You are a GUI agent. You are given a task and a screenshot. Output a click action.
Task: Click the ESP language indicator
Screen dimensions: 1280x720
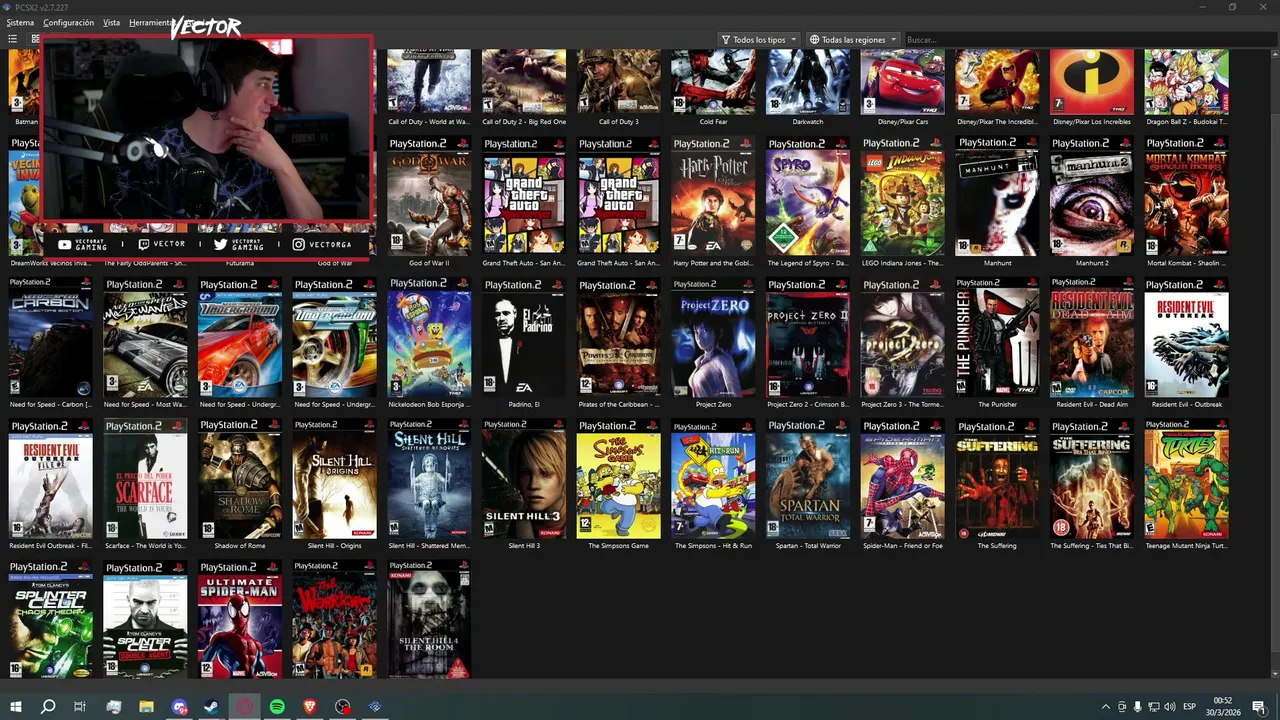click(x=1190, y=707)
